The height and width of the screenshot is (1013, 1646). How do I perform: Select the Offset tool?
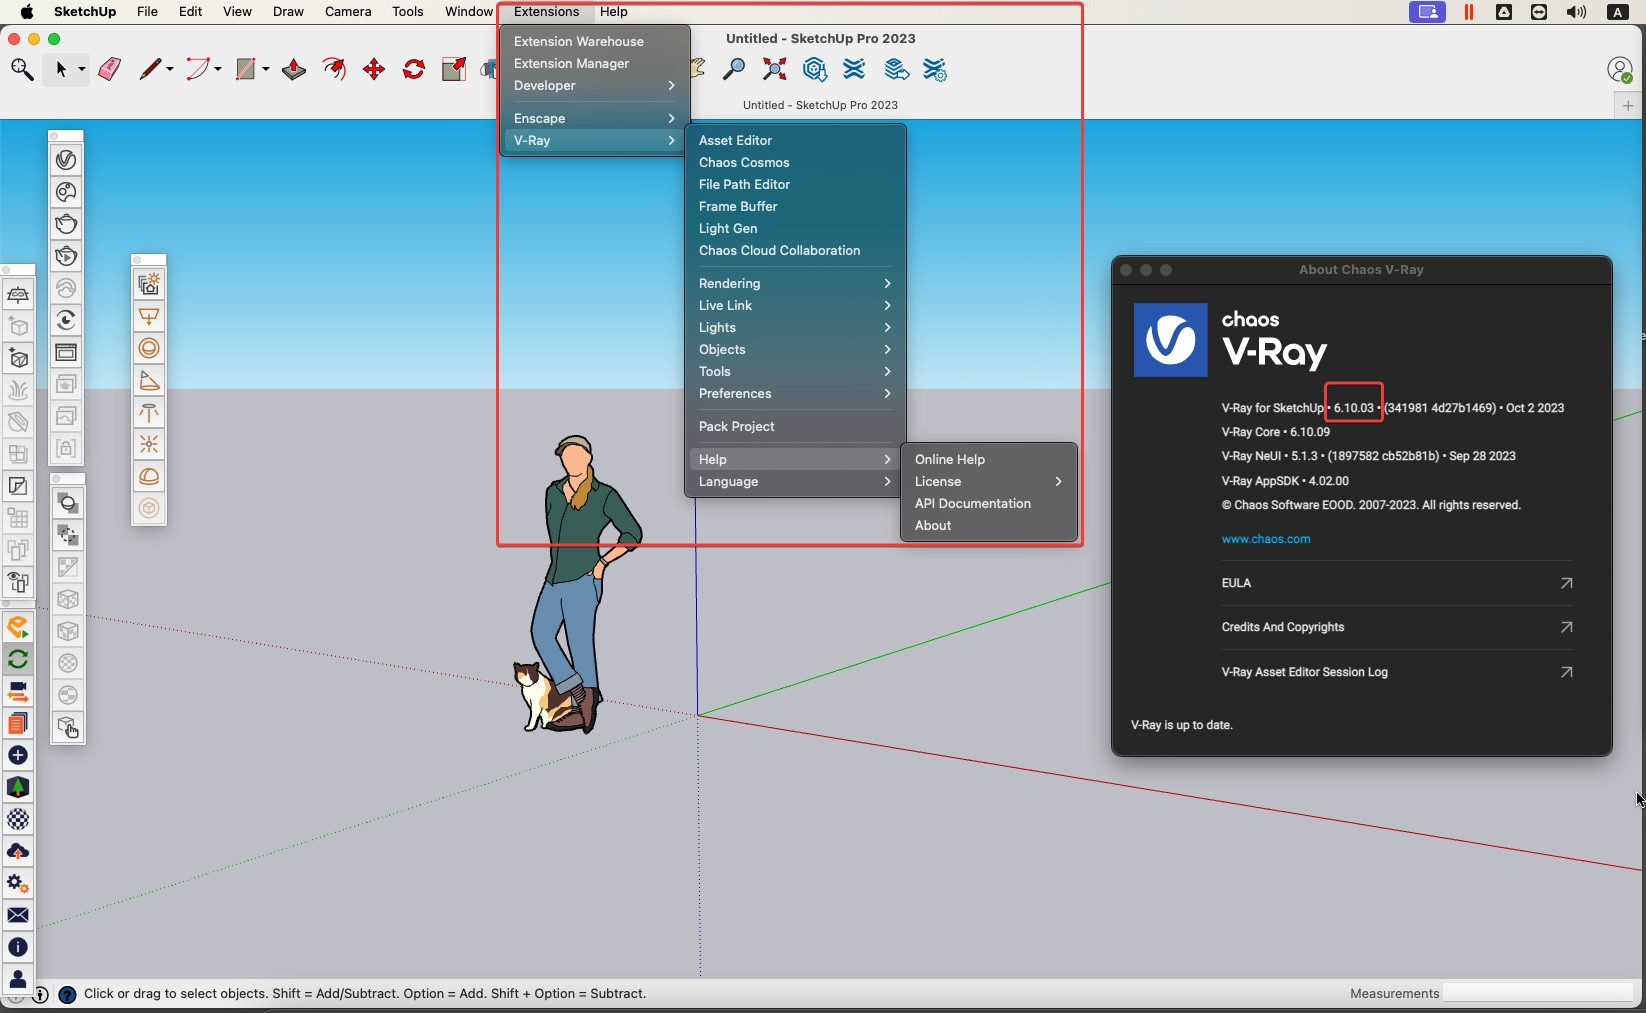[x=335, y=69]
